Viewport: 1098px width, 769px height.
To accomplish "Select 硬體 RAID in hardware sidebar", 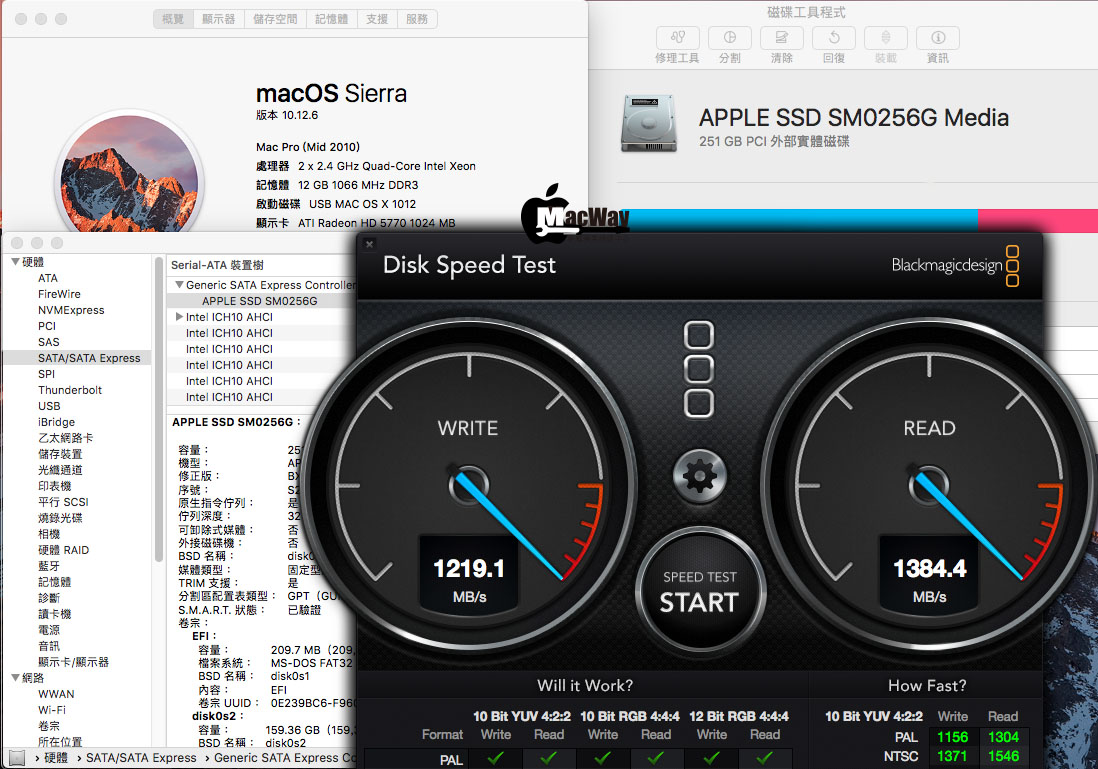I will click(64, 550).
